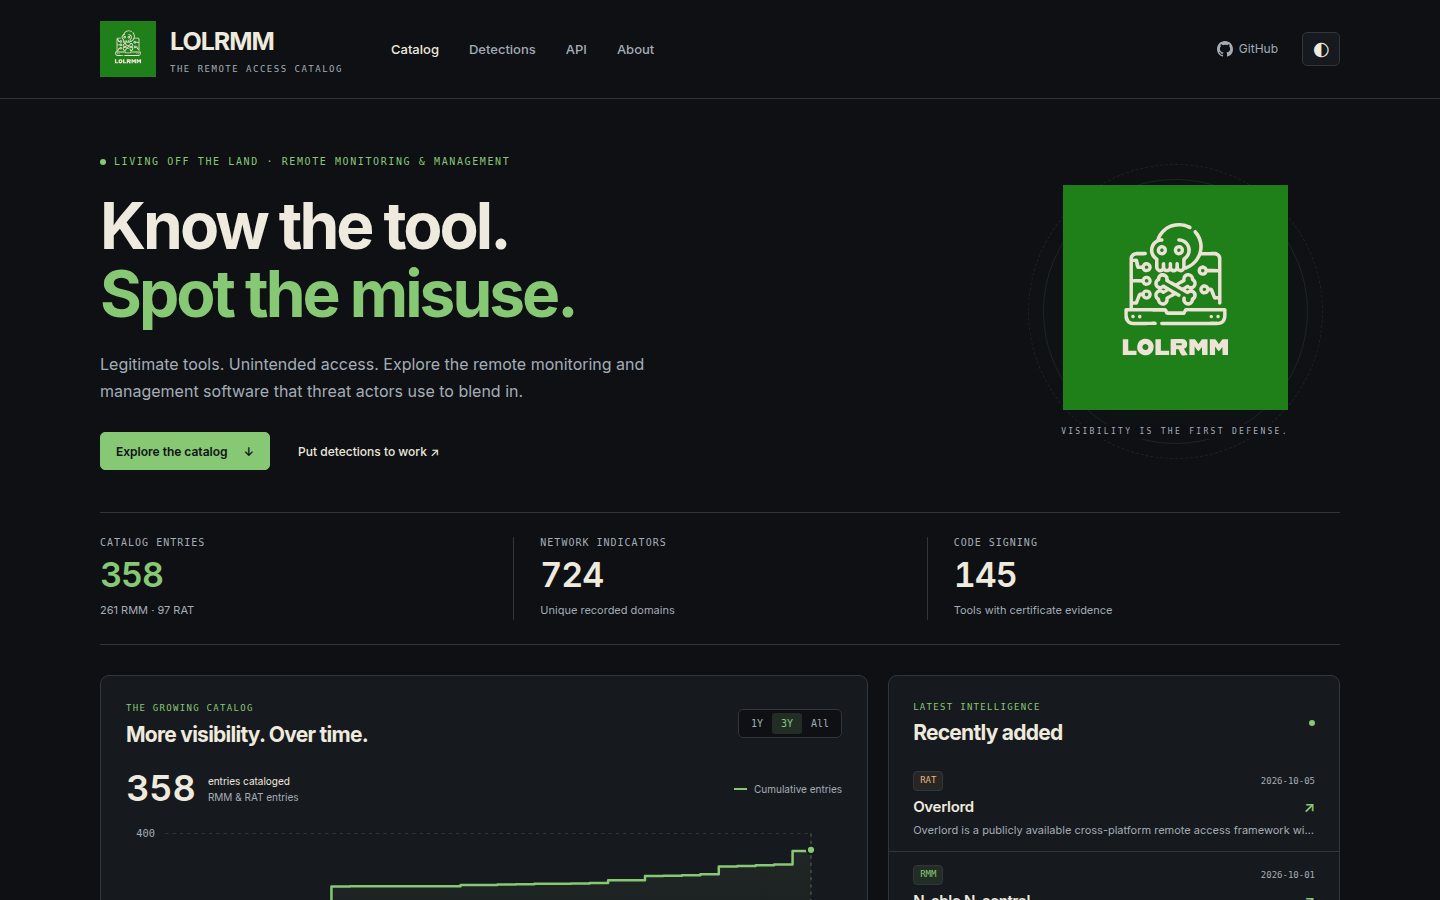Image resolution: width=1440 pixels, height=900 pixels.
Task: Open the API nav item
Action: click(576, 49)
